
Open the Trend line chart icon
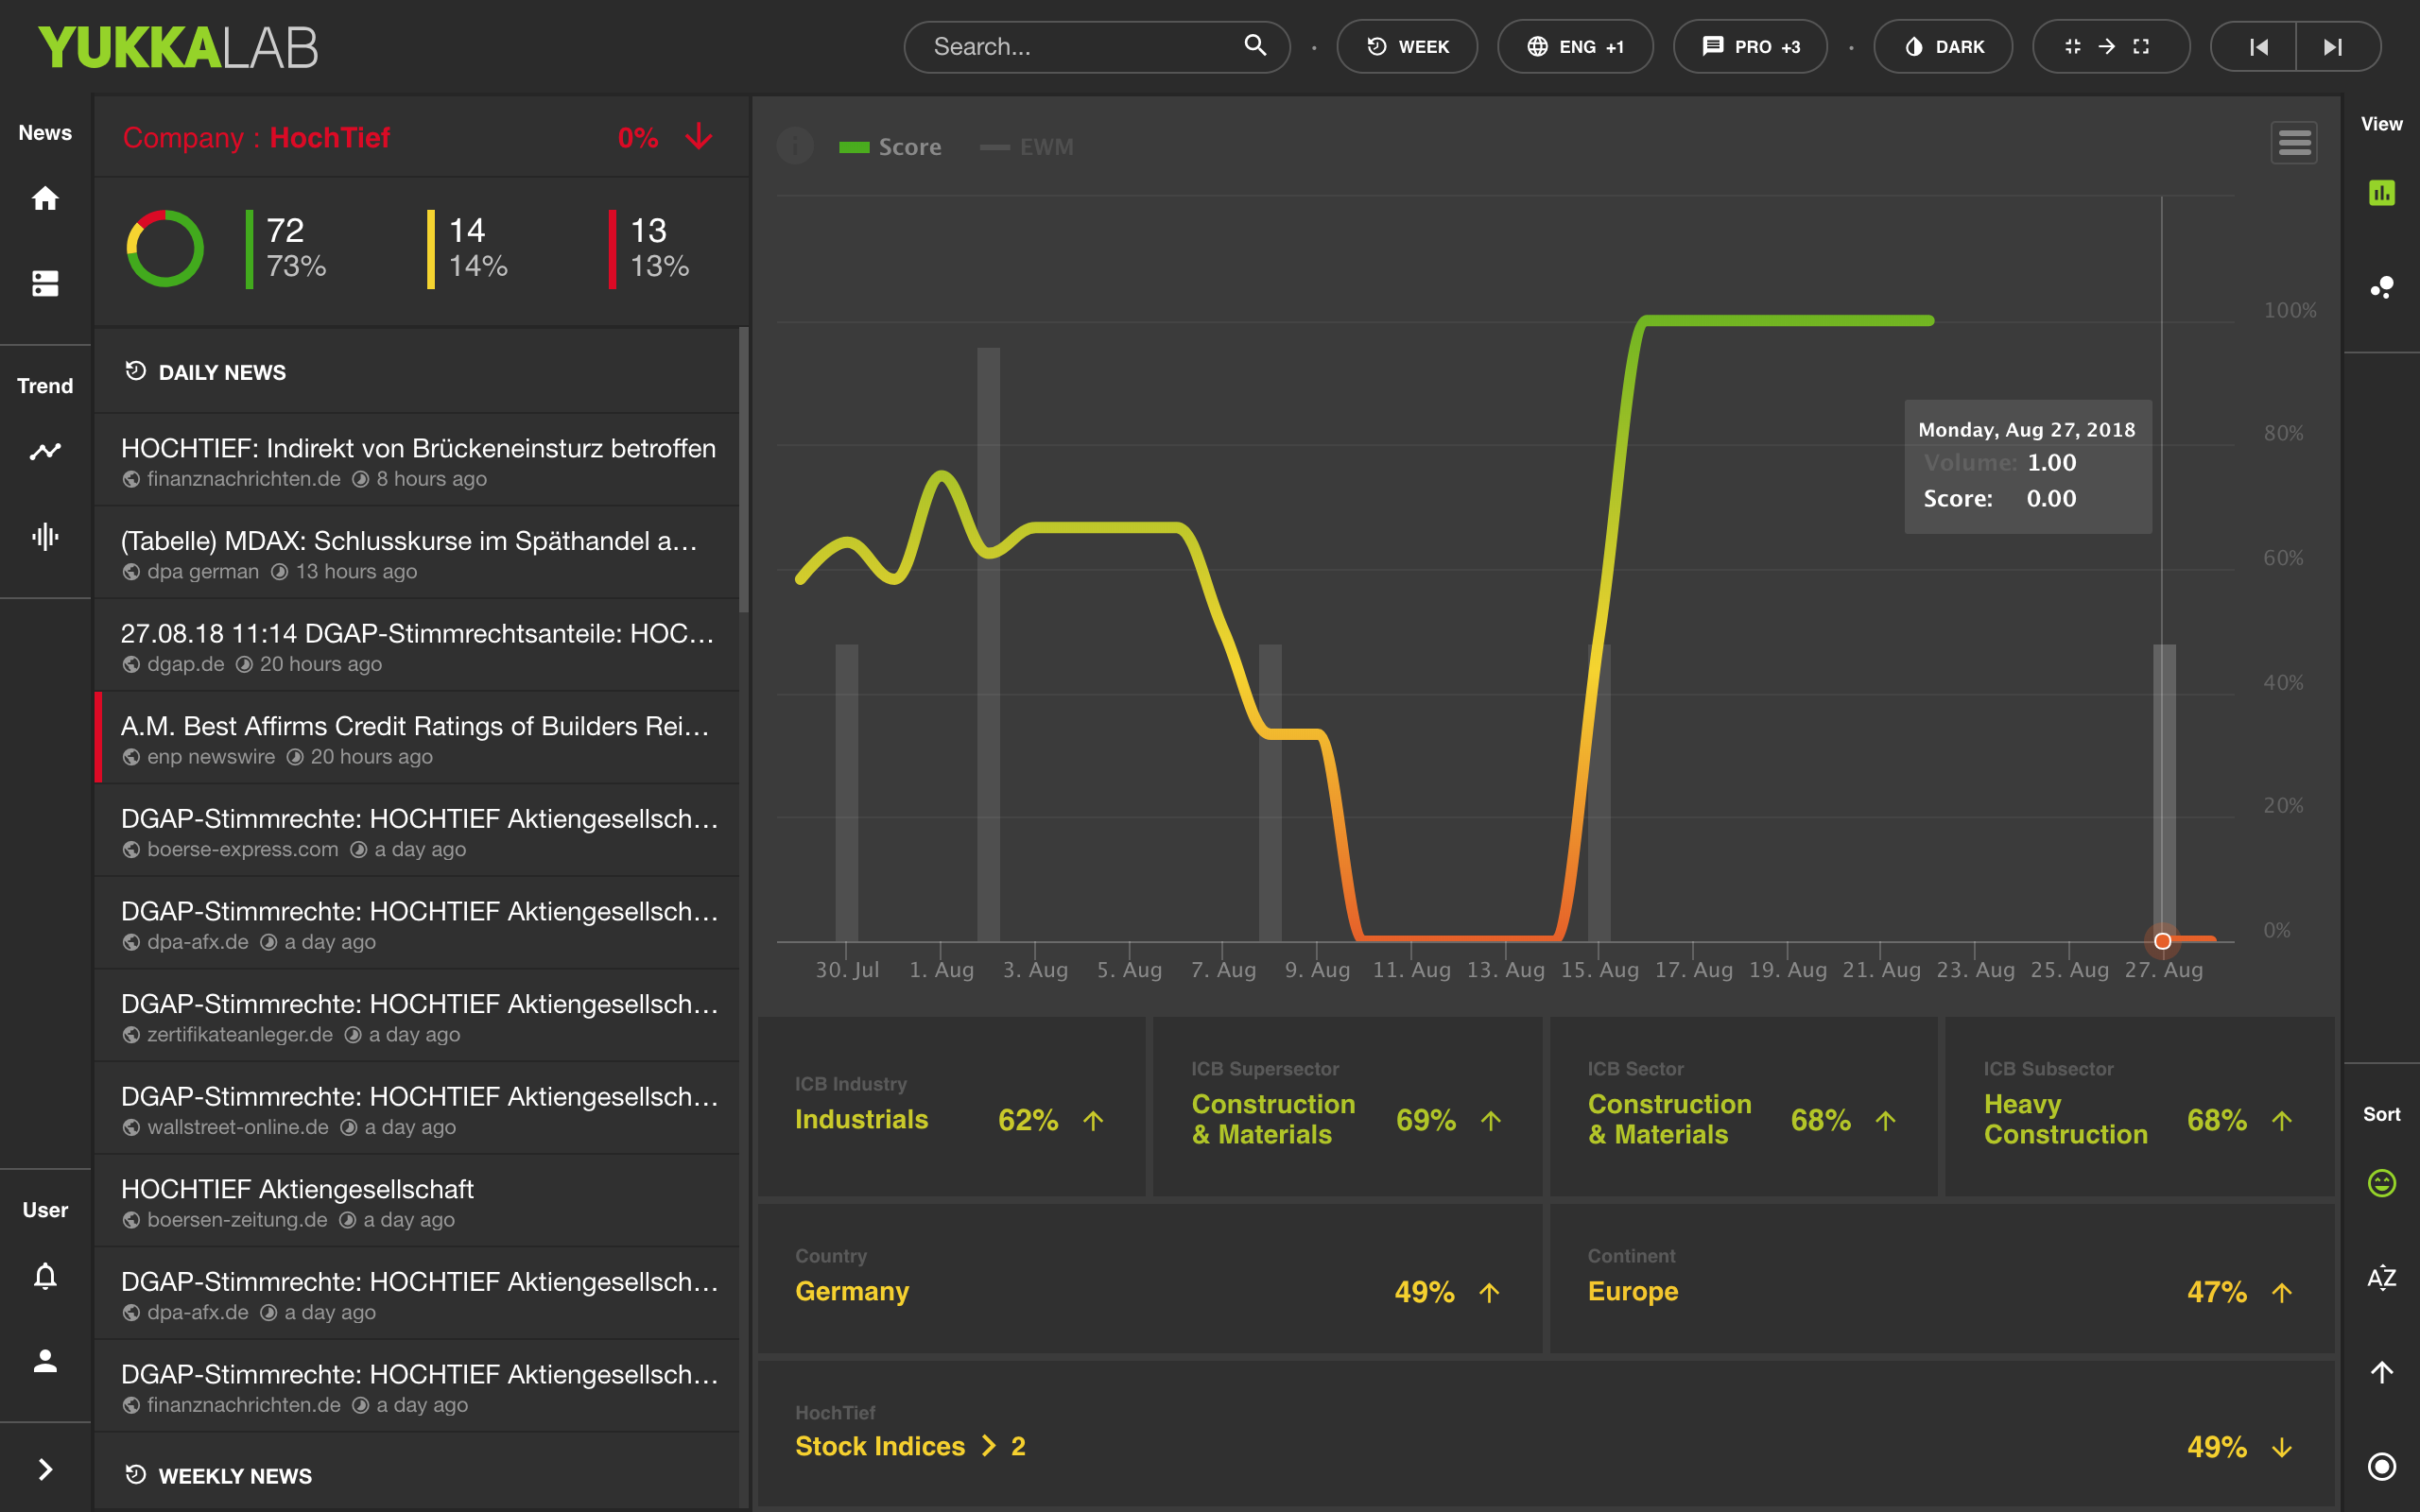(x=45, y=452)
